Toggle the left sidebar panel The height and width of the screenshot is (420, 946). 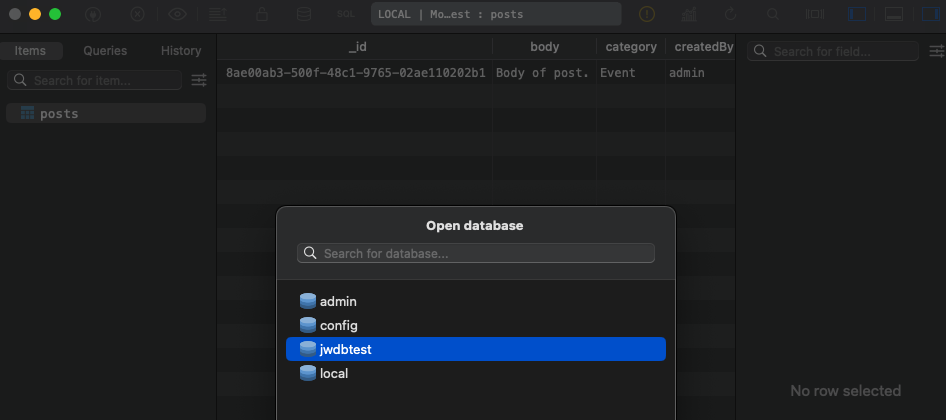[x=857, y=14]
